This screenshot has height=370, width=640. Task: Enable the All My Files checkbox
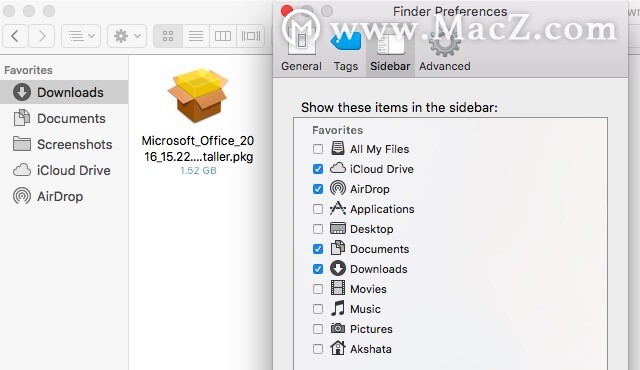318,149
